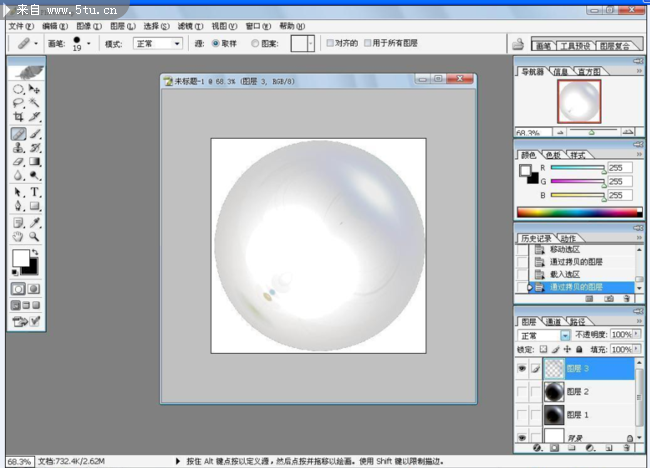Open the 滤镜 menu

pyautogui.click(x=188, y=26)
